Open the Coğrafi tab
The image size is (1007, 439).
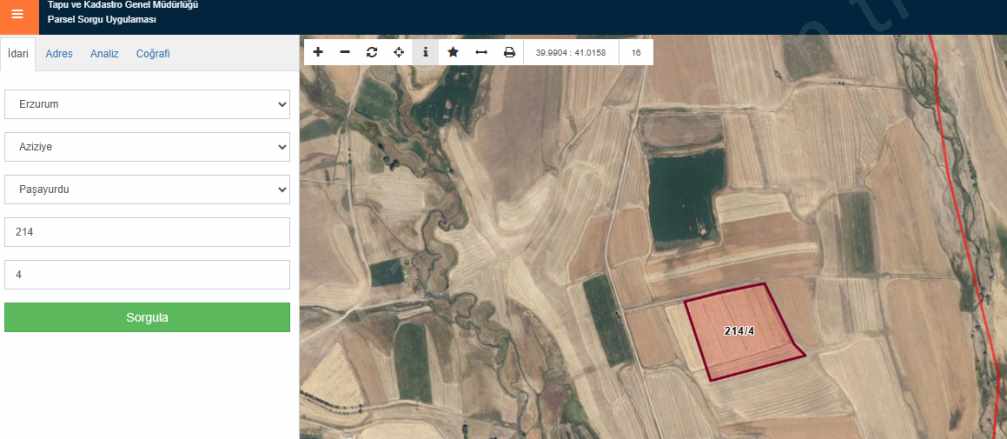(153, 54)
